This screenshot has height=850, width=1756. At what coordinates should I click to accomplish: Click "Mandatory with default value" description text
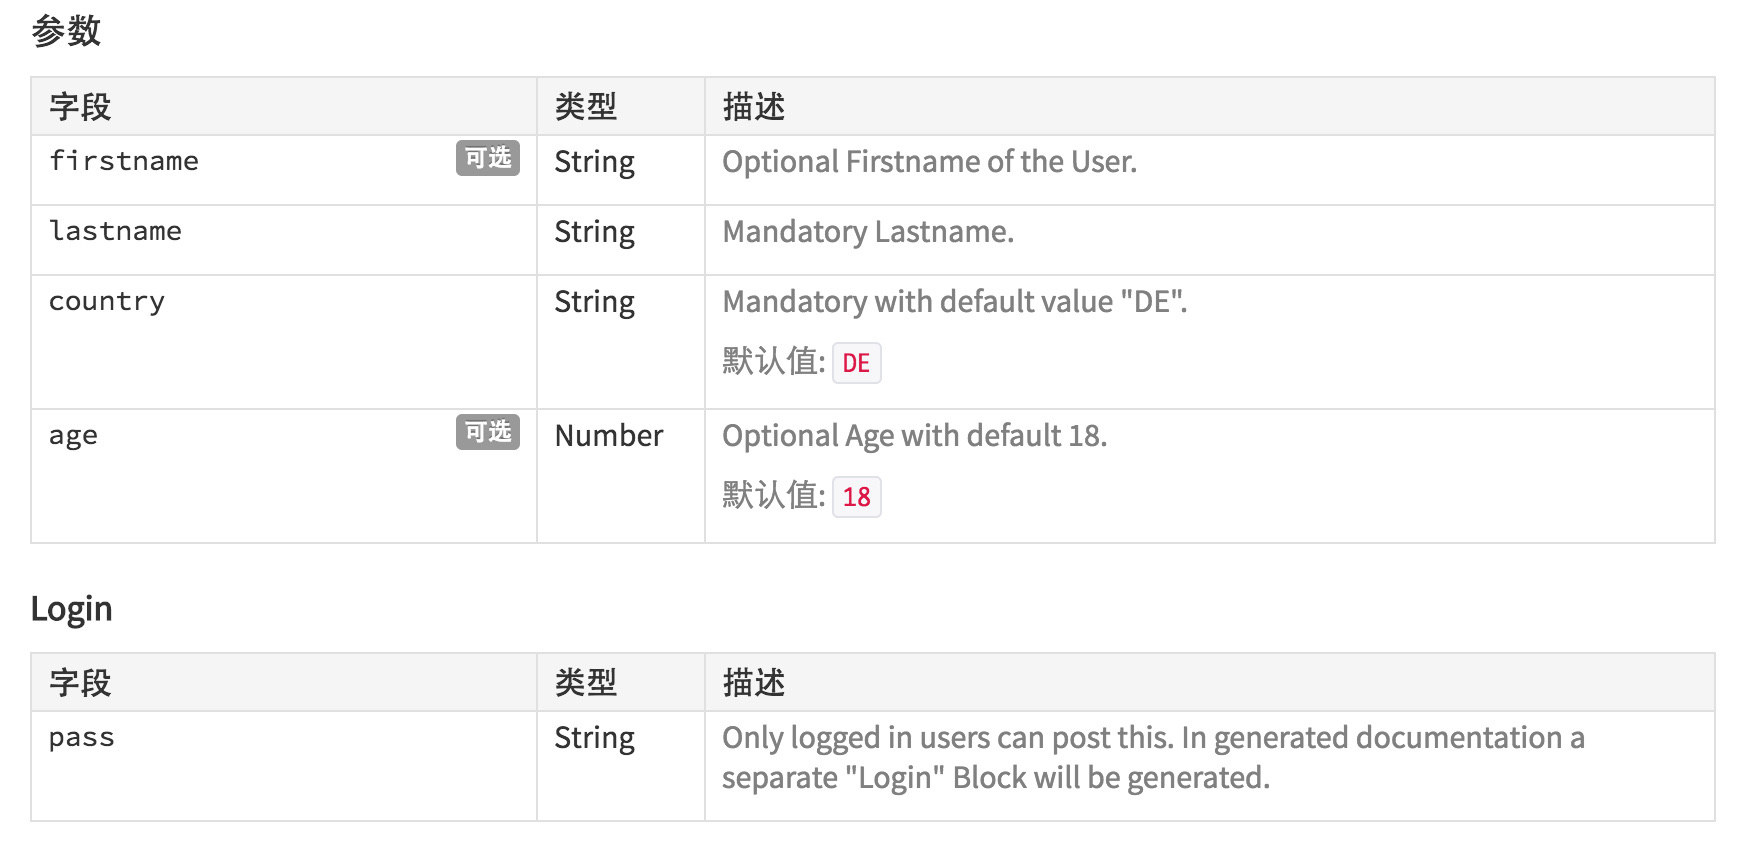point(954,302)
